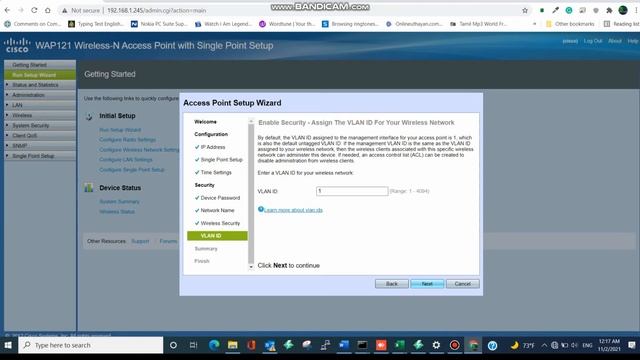Select the highlighted VLAN ID wizard step
This screenshot has height=360, width=640.
click(217, 236)
